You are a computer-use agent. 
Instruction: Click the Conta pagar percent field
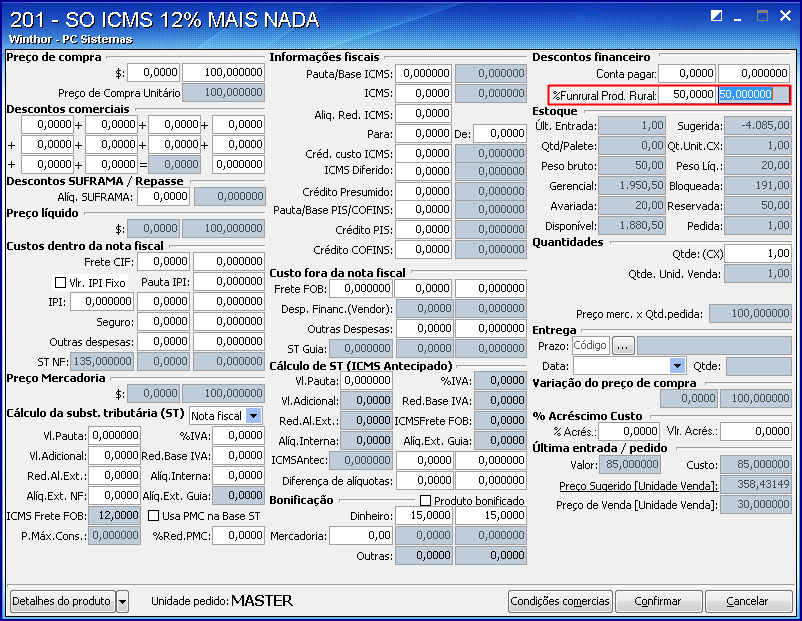pyautogui.click(x=687, y=74)
